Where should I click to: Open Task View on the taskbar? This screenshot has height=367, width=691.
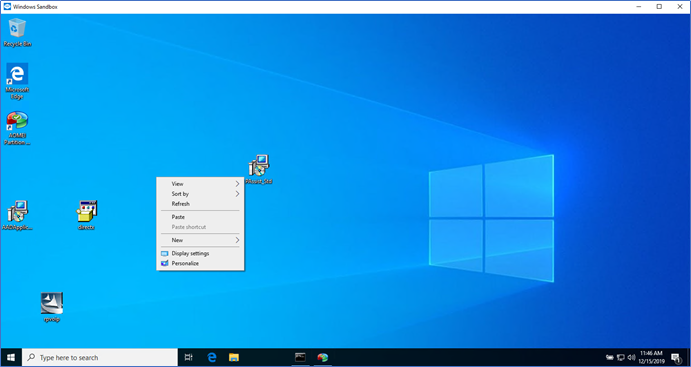point(189,357)
